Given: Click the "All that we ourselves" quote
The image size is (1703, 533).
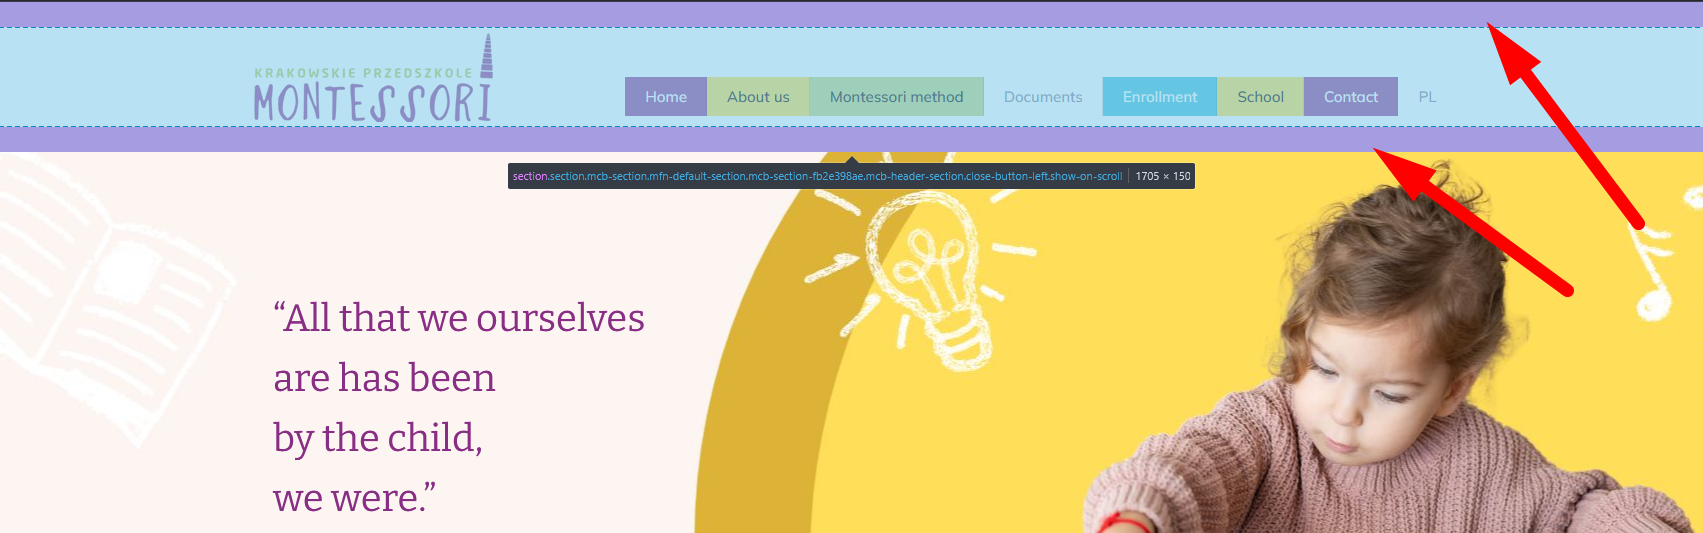Looking at the screenshot, I should click(x=459, y=318).
